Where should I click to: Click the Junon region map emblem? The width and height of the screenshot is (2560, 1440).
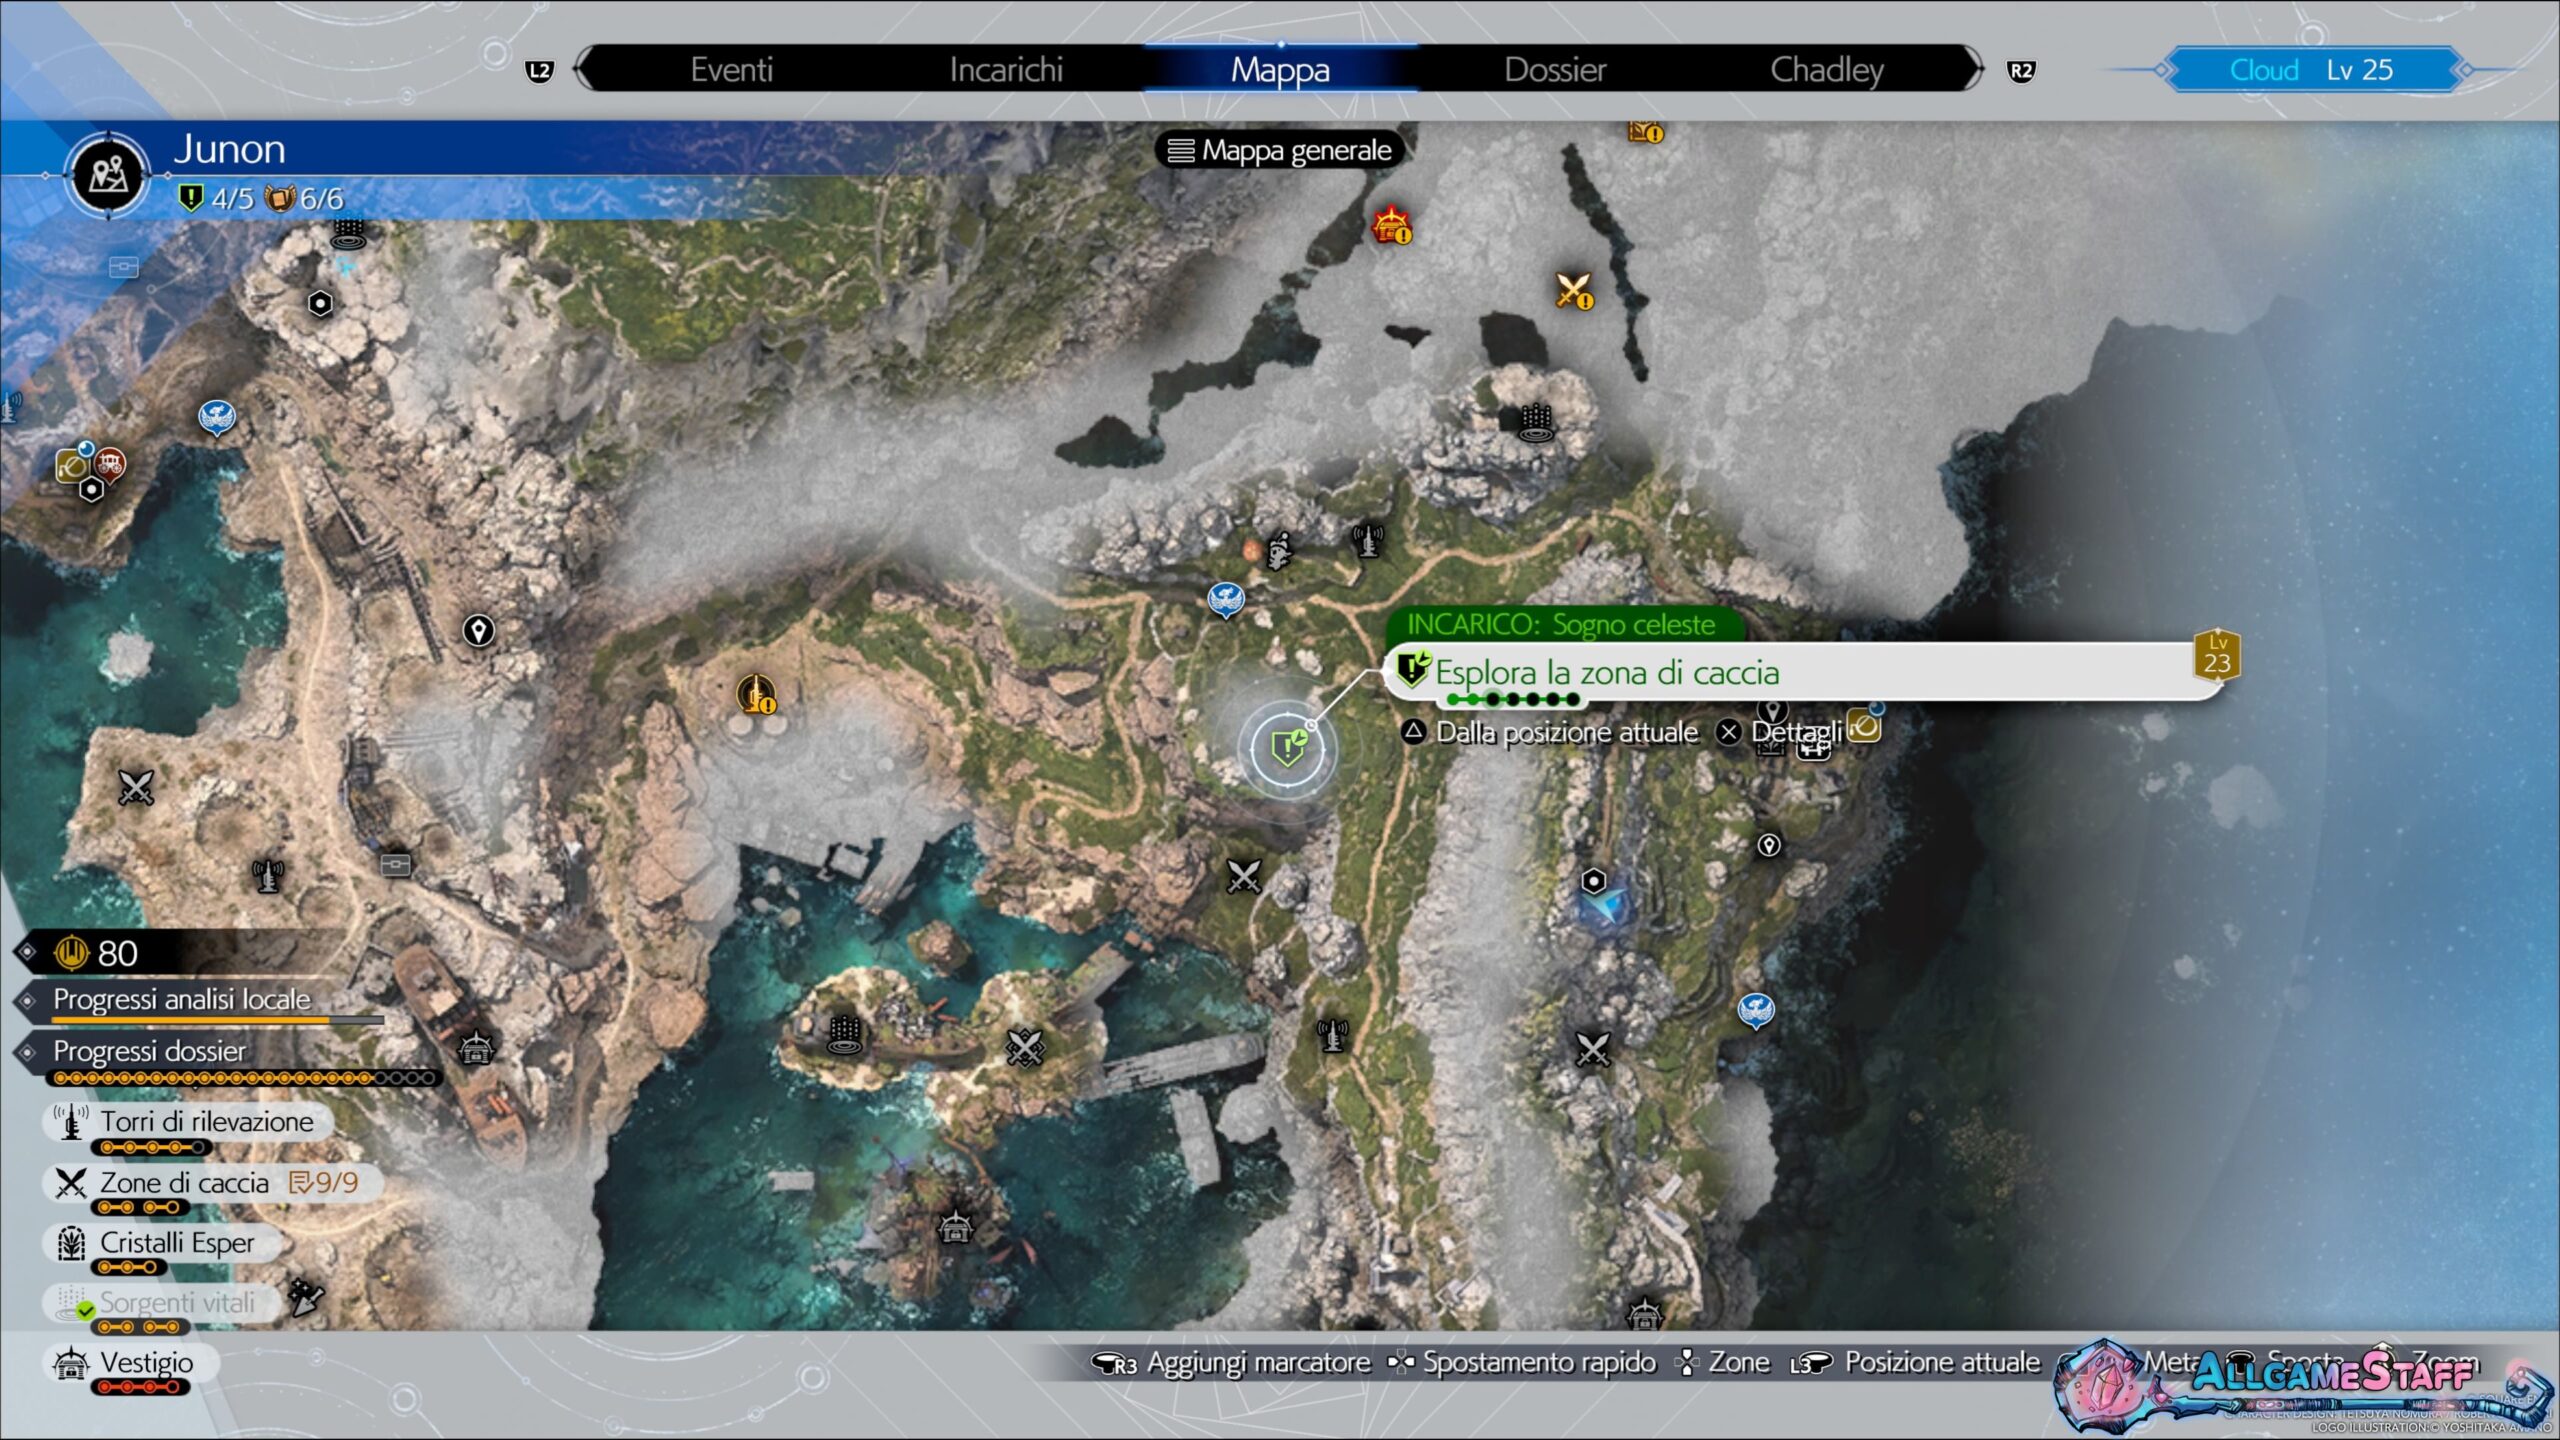[x=108, y=176]
